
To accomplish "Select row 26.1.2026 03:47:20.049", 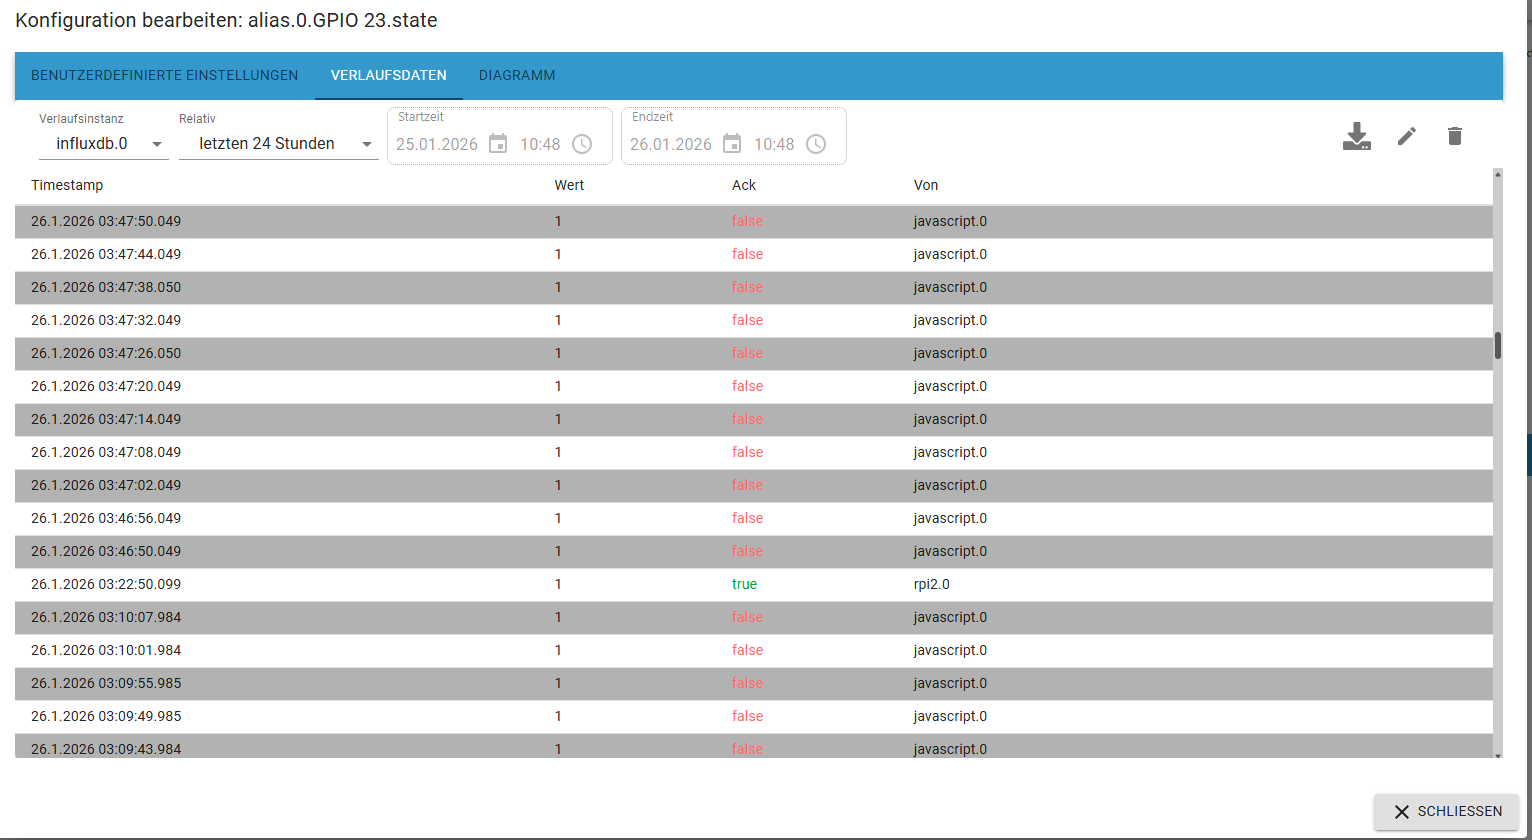I will coord(754,386).
